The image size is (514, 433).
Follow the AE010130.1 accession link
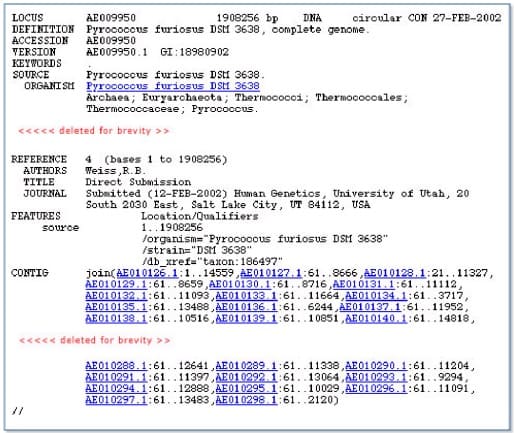click(240, 284)
